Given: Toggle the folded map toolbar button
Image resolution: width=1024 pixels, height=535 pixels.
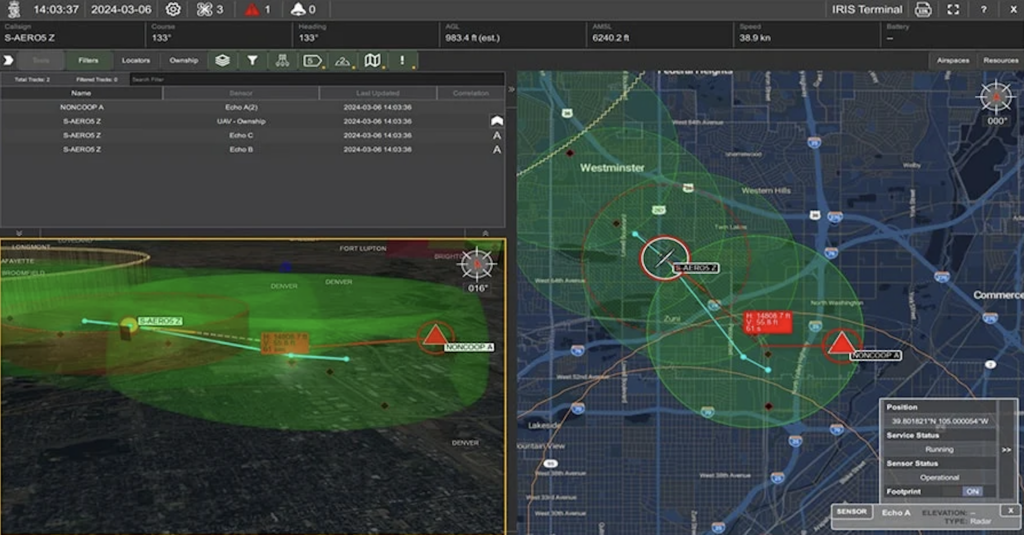Looking at the screenshot, I should coord(372,61).
